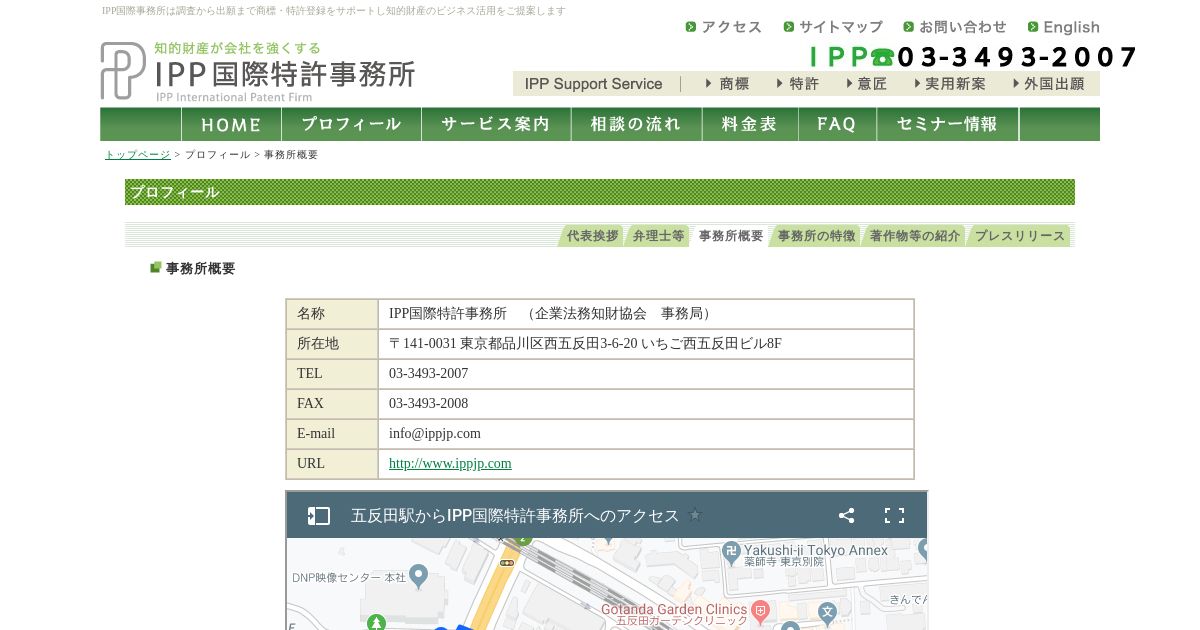Open the map in fullscreen view
Viewport: 1200px width, 630px height.
(x=894, y=516)
